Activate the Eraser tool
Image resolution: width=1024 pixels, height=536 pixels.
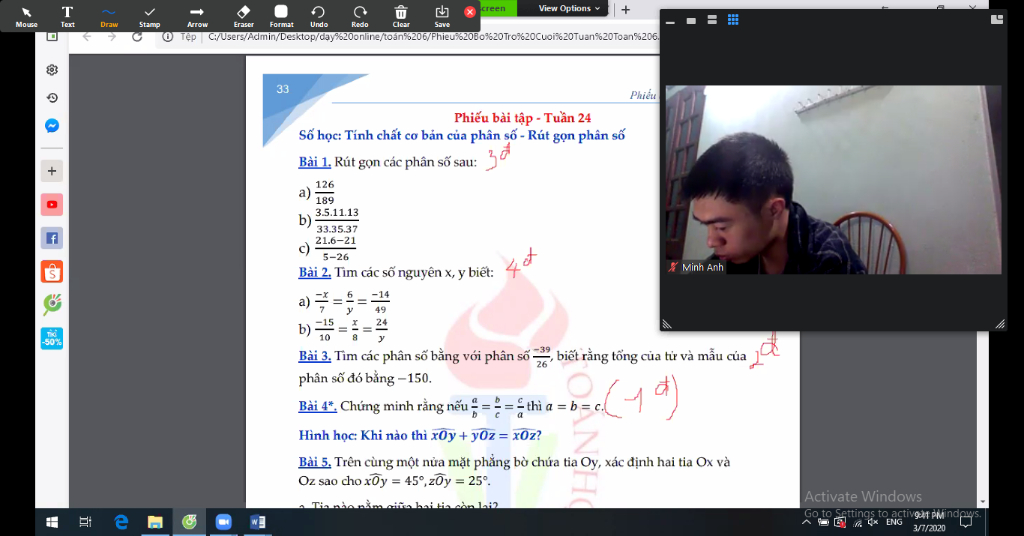pyautogui.click(x=244, y=16)
